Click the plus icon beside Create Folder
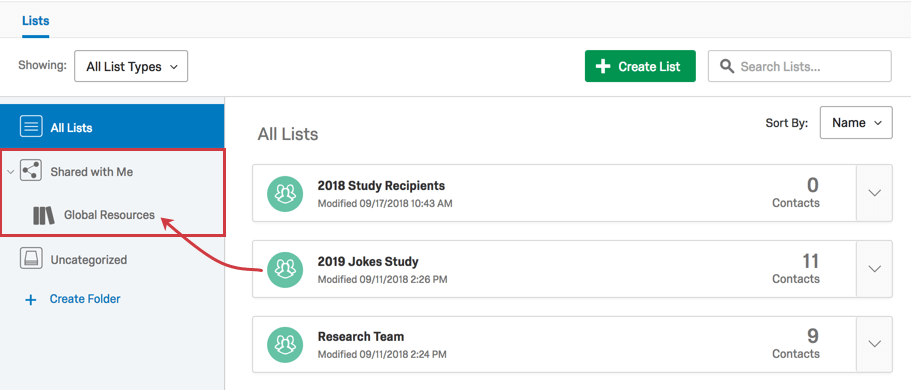 tap(30, 300)
